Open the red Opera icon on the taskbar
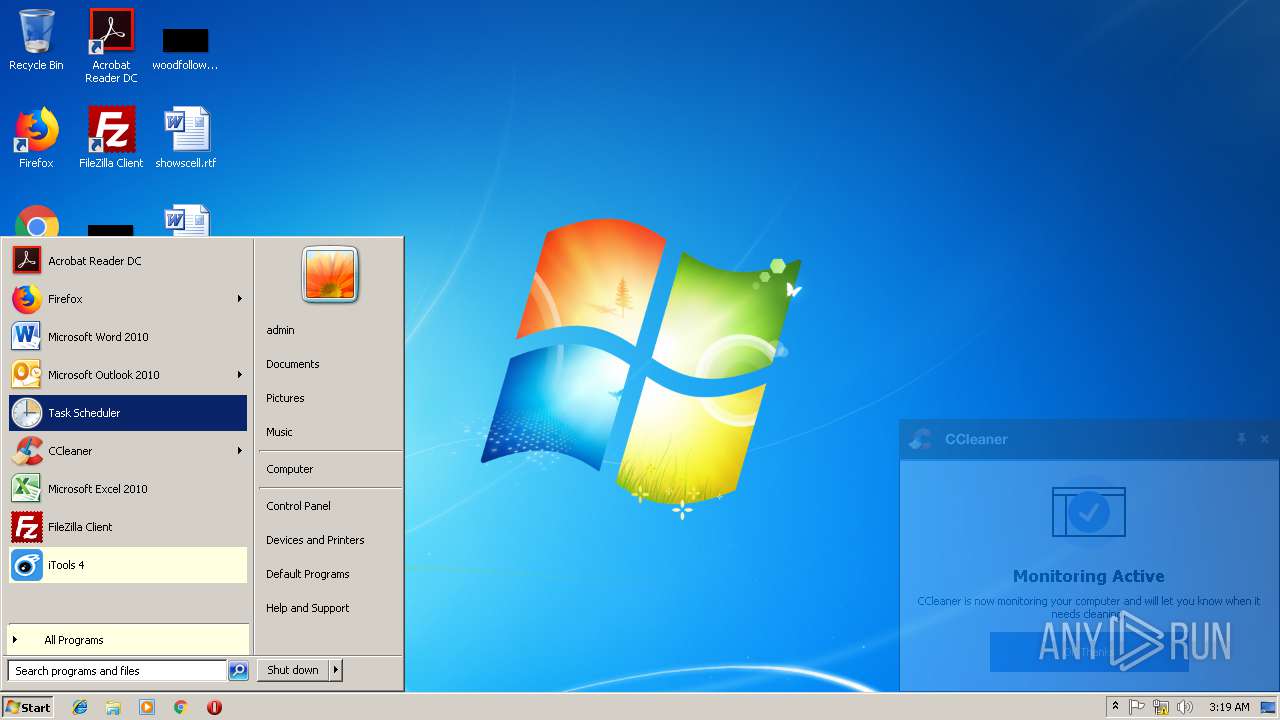1280x720 pixels. (214, 707)
